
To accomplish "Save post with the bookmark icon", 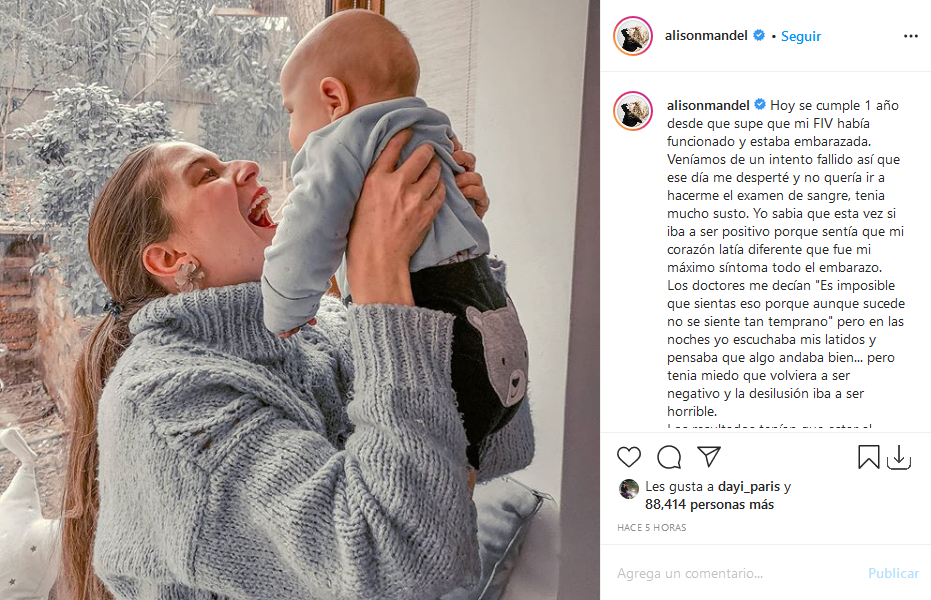I will click(869, 457).
